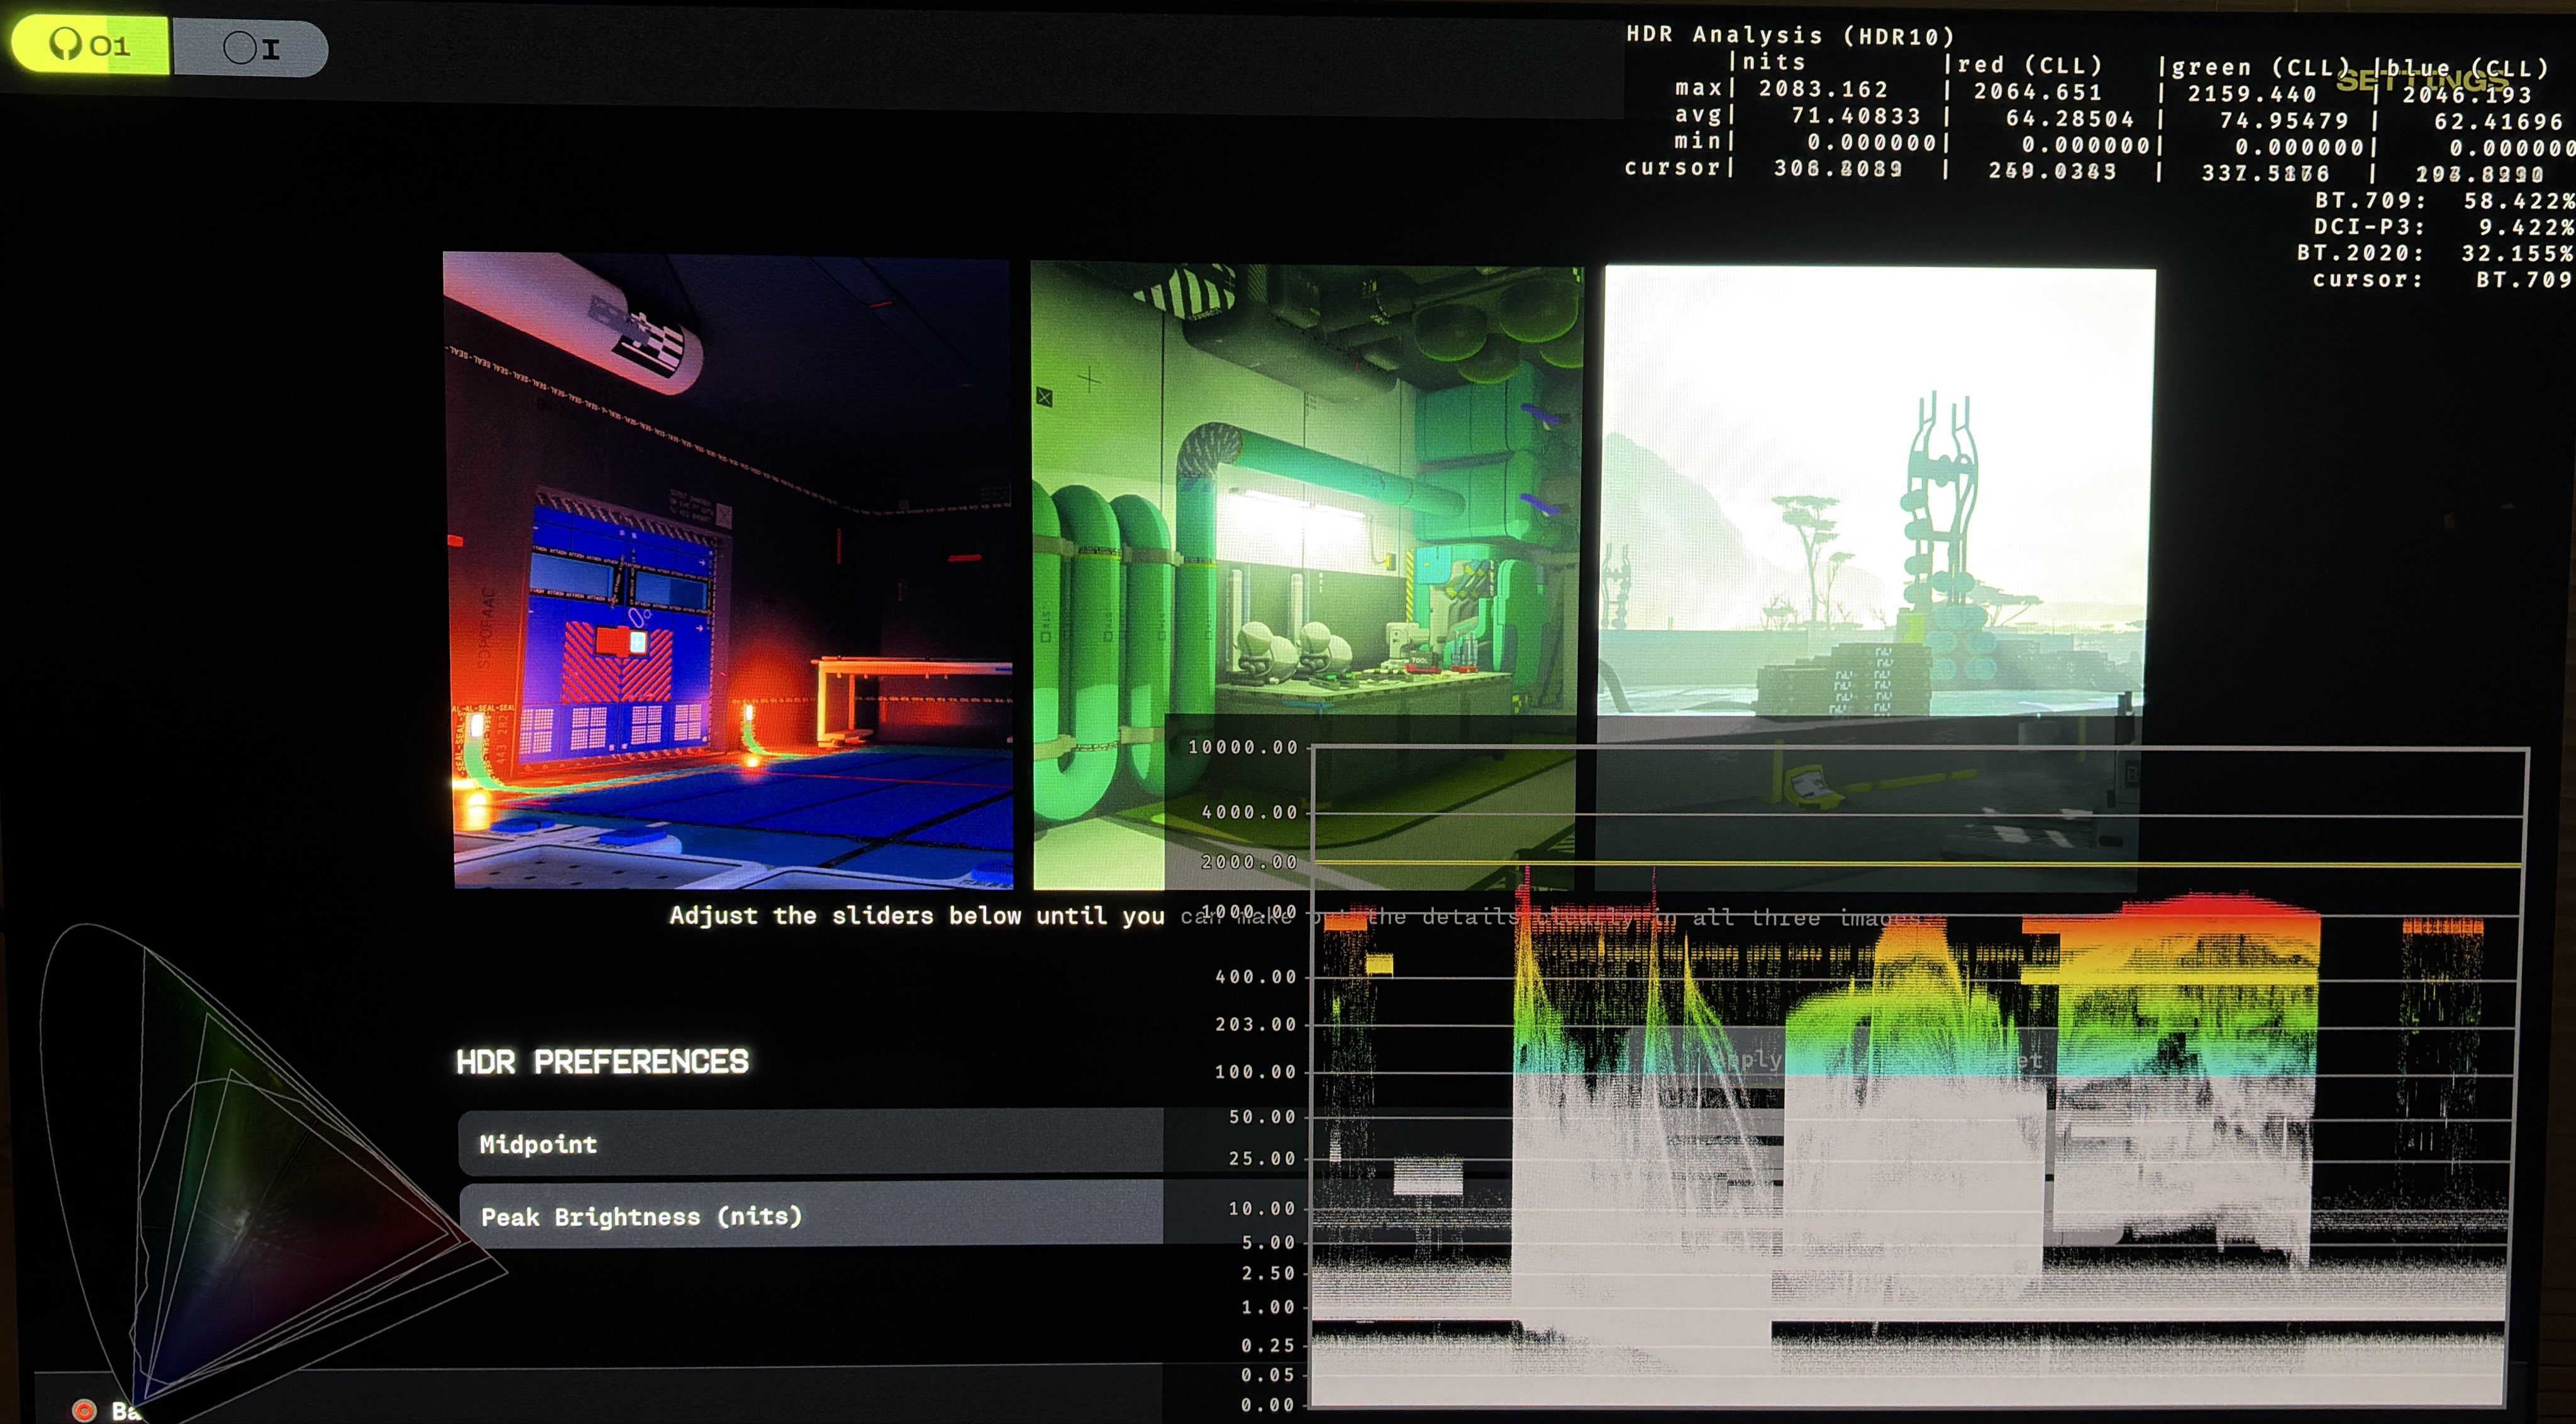Select the yellow 01 tab
Screen dimensions: 2576x1424
(90, 44)
